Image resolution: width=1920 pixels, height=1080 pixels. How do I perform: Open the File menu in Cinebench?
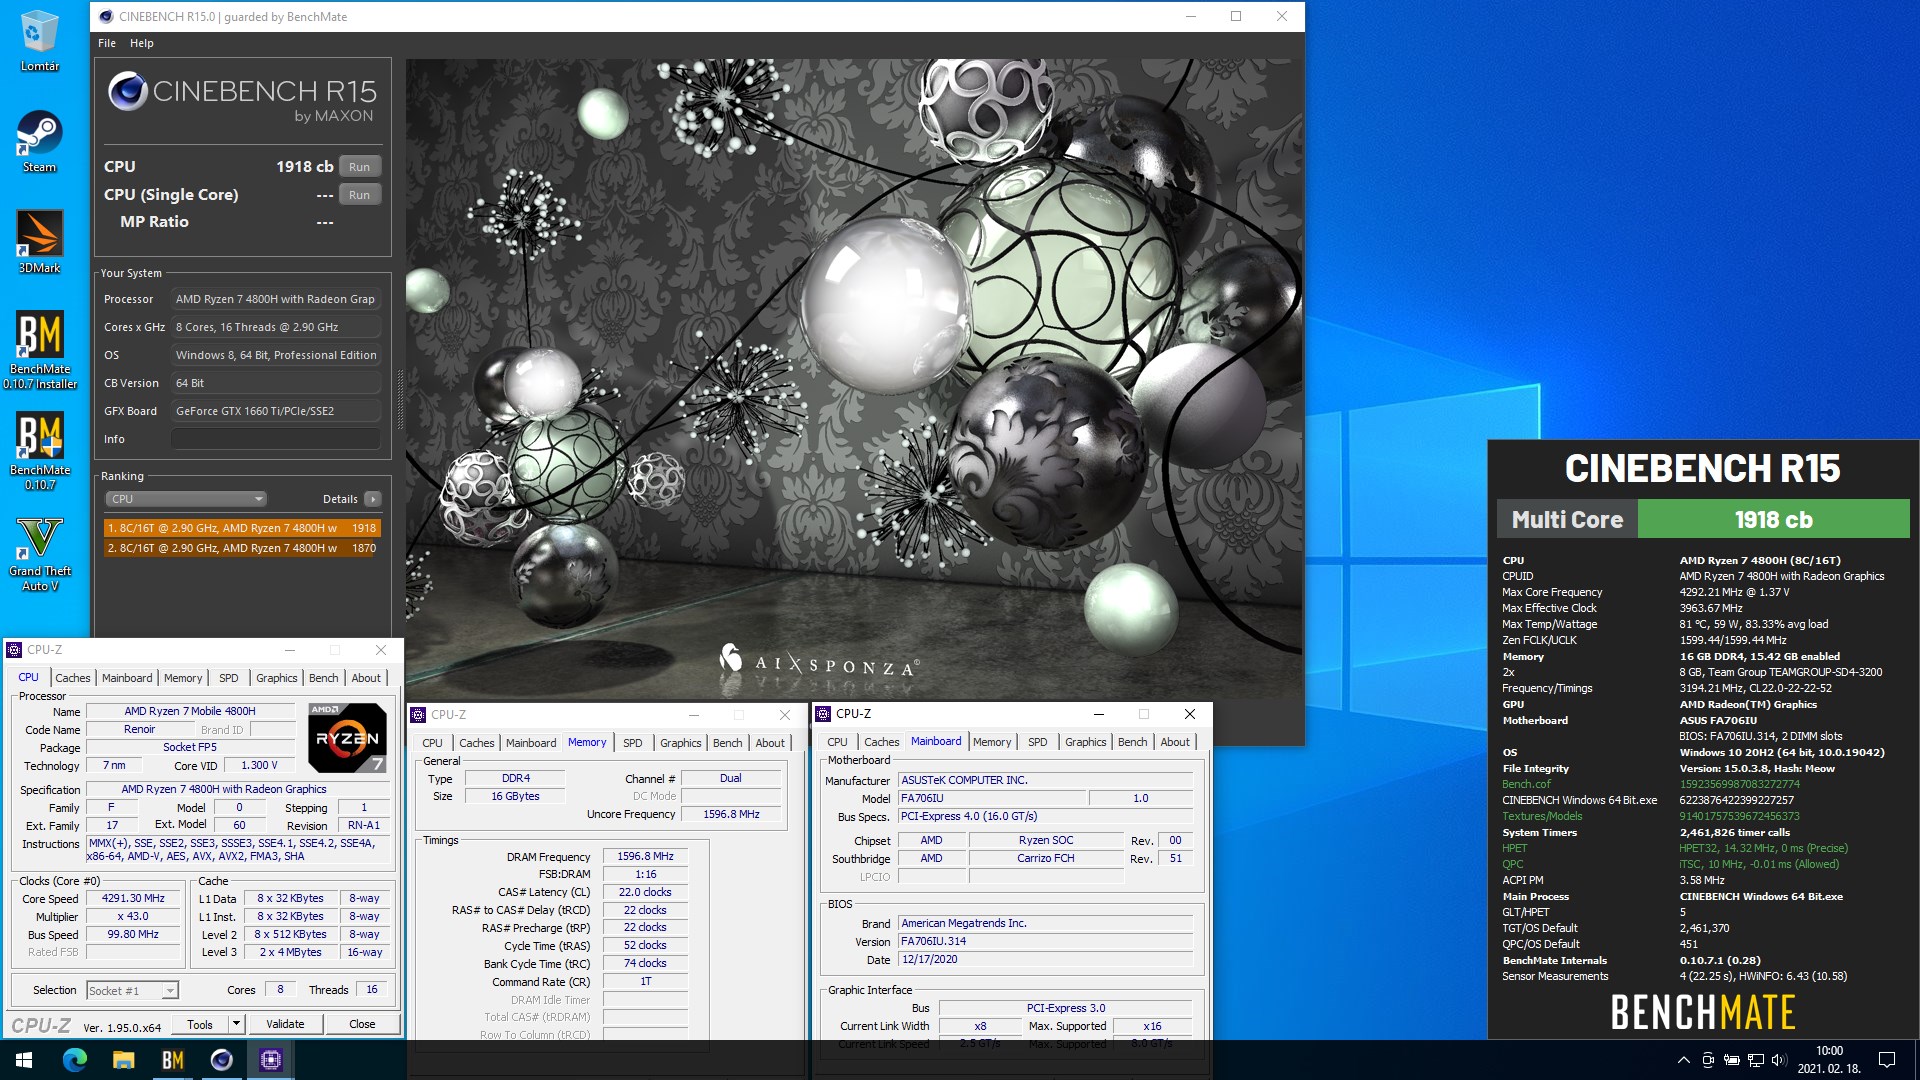(107, 43)
